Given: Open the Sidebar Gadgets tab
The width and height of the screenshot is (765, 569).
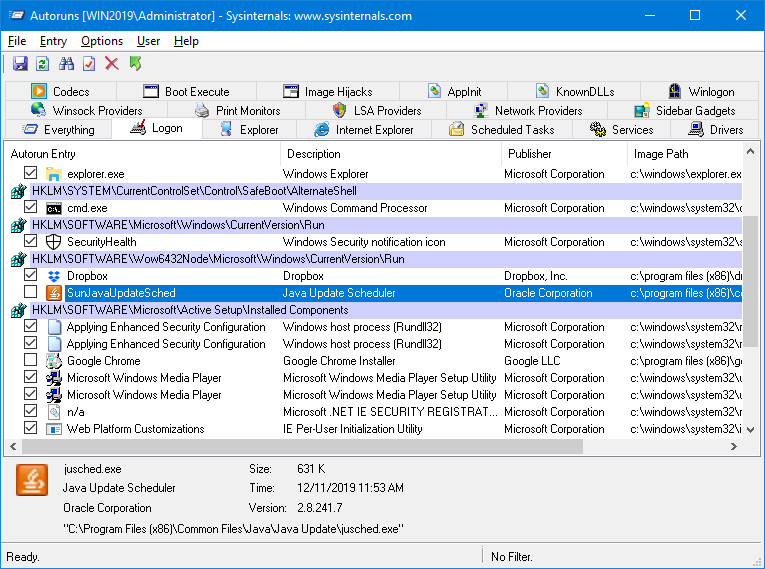Looking at the screenshot, I should coord(684,111).
